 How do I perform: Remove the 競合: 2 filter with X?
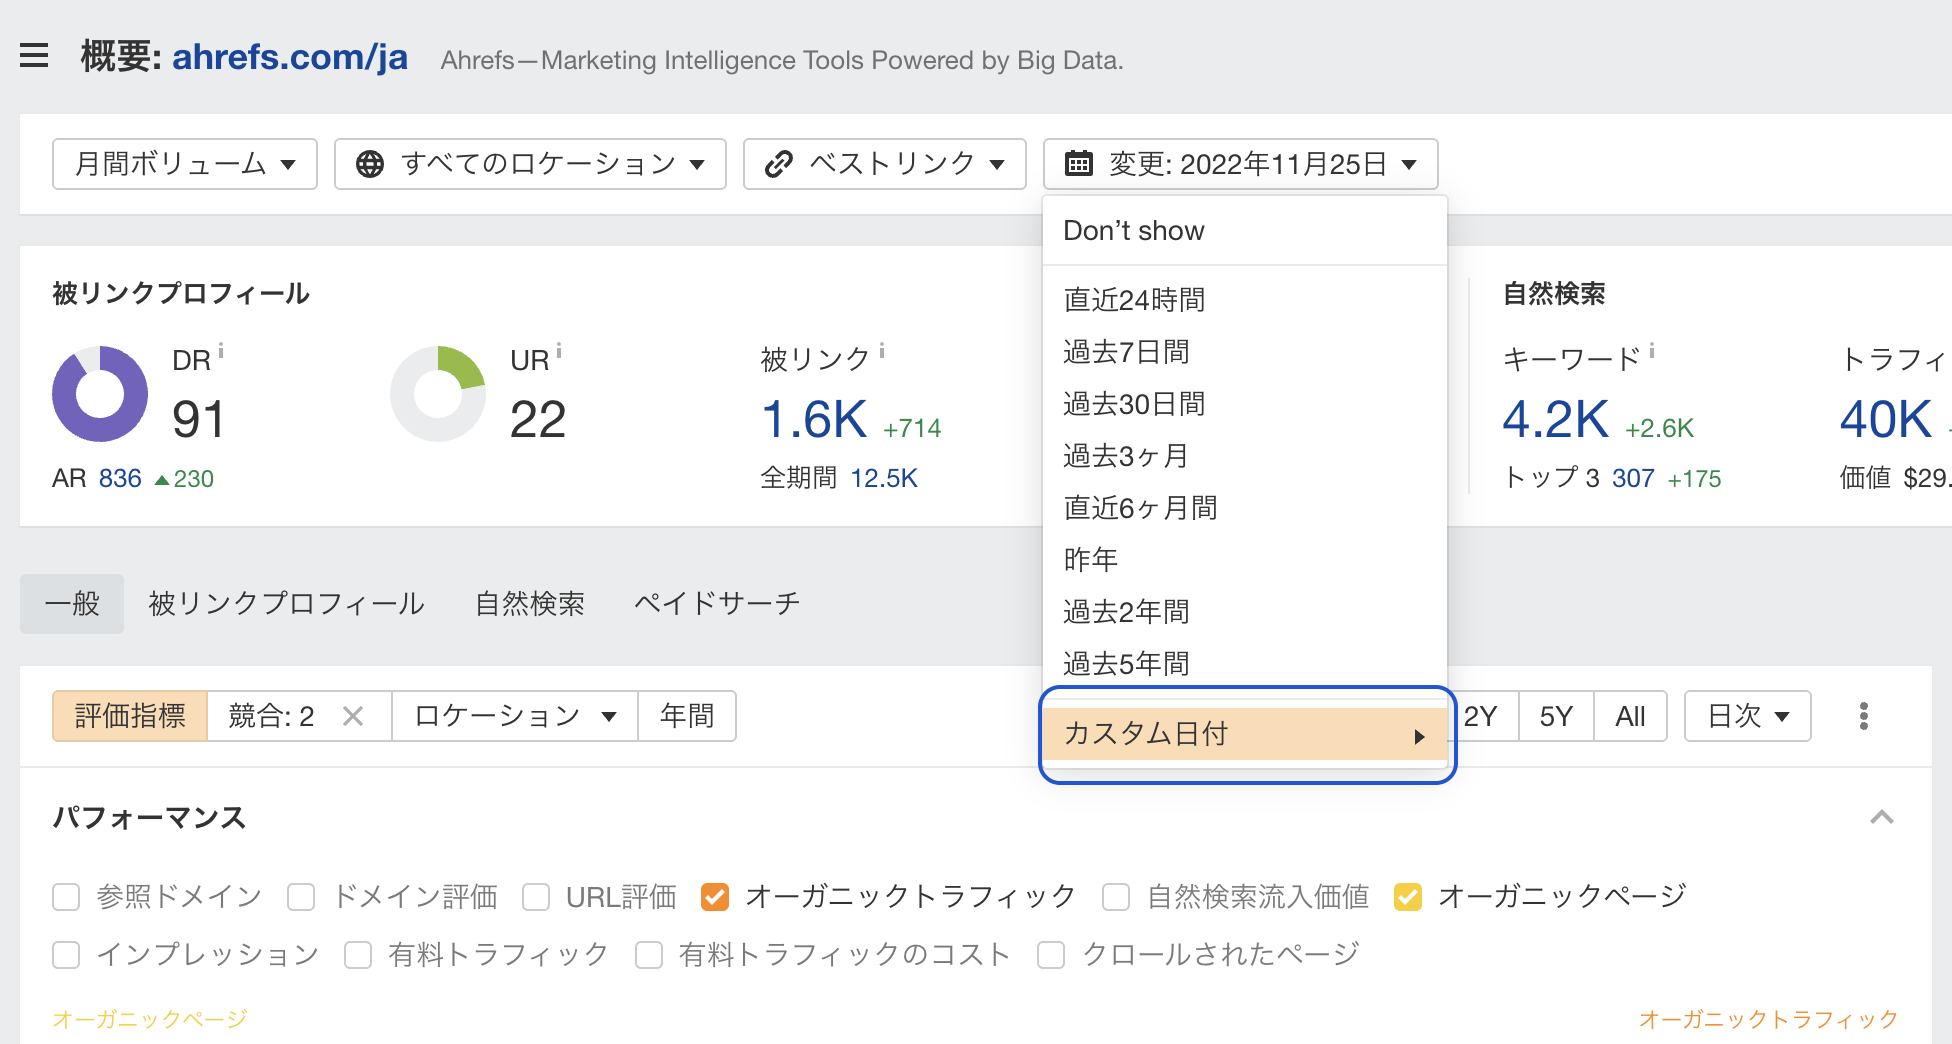point(352,716)
